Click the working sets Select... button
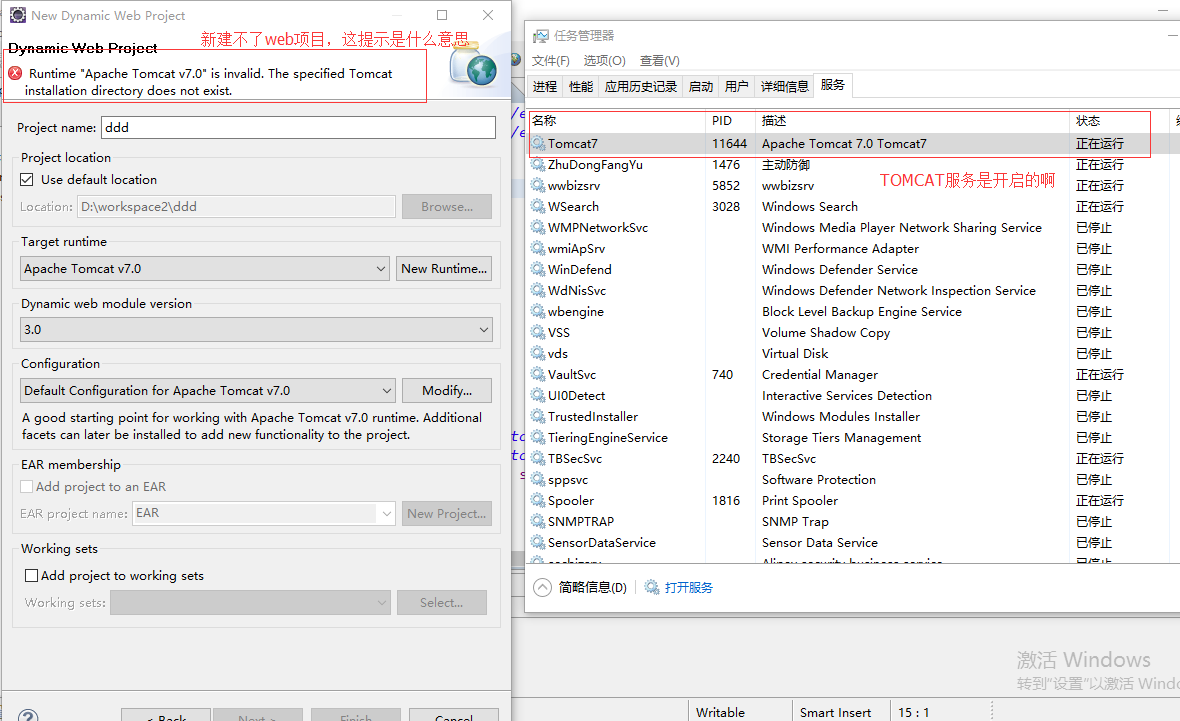Screen dimensions: 1180x721 [442, 603]
